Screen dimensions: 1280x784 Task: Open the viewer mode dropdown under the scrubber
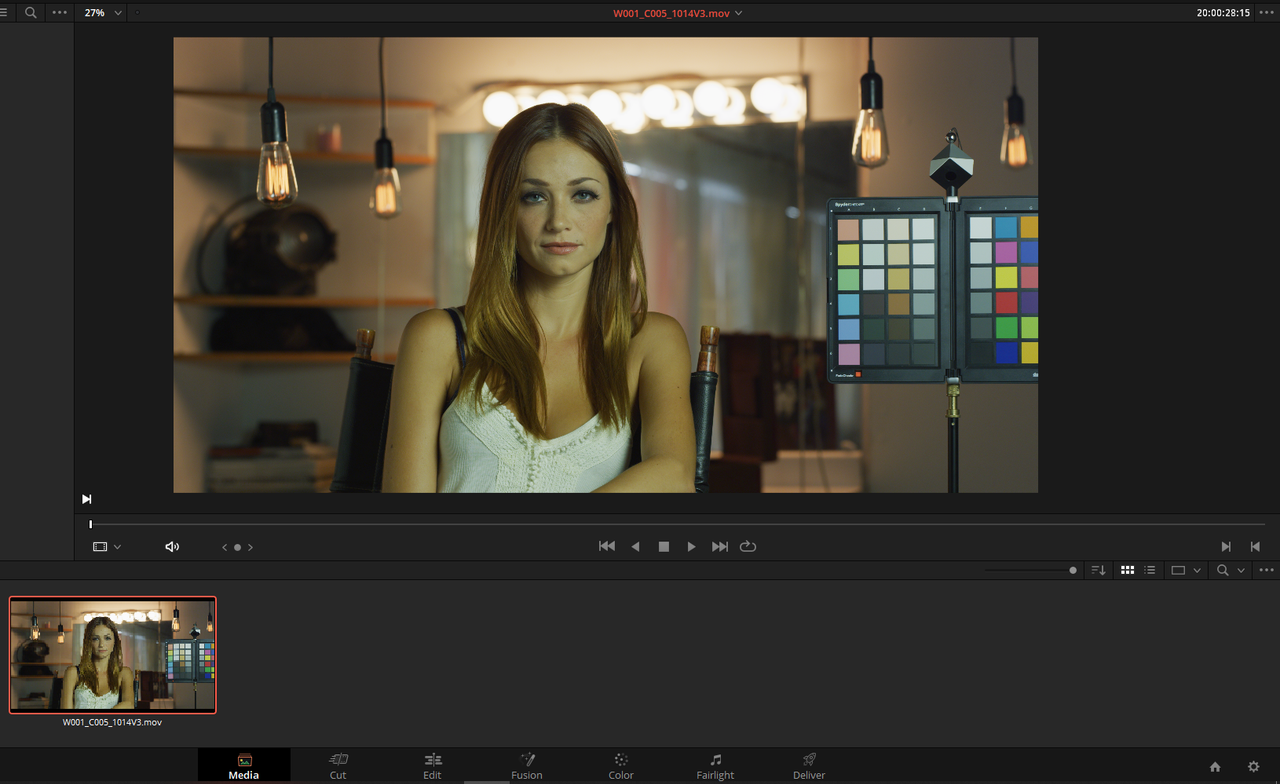pos(107,547)
